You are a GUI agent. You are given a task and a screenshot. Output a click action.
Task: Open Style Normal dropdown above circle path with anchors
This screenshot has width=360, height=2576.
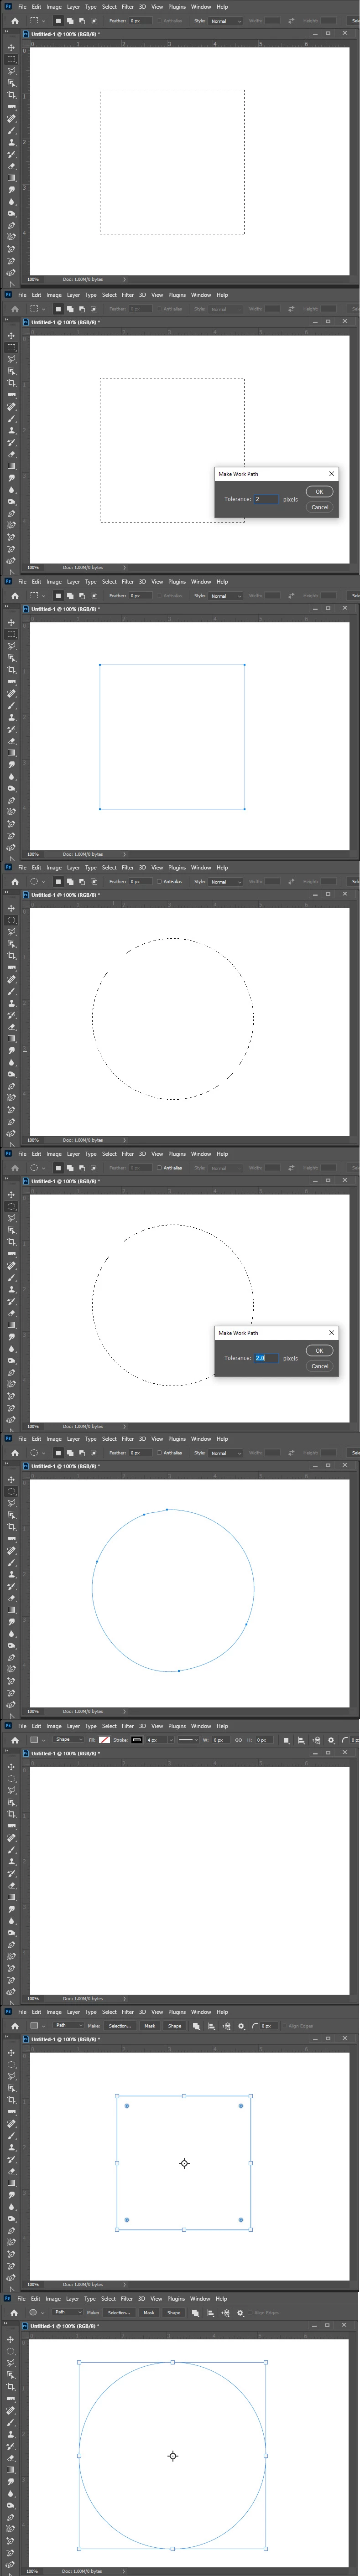(x=225, y=1453)
